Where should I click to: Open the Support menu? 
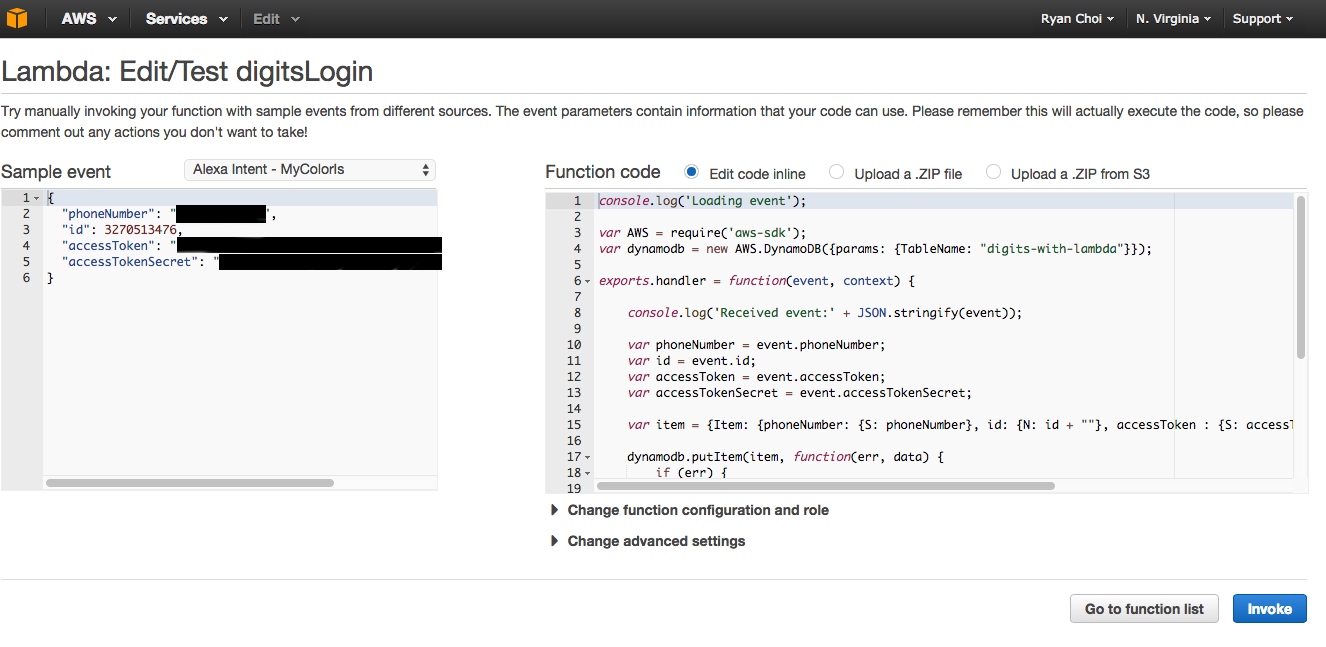pyautogui.click(x=1263, y=19)
